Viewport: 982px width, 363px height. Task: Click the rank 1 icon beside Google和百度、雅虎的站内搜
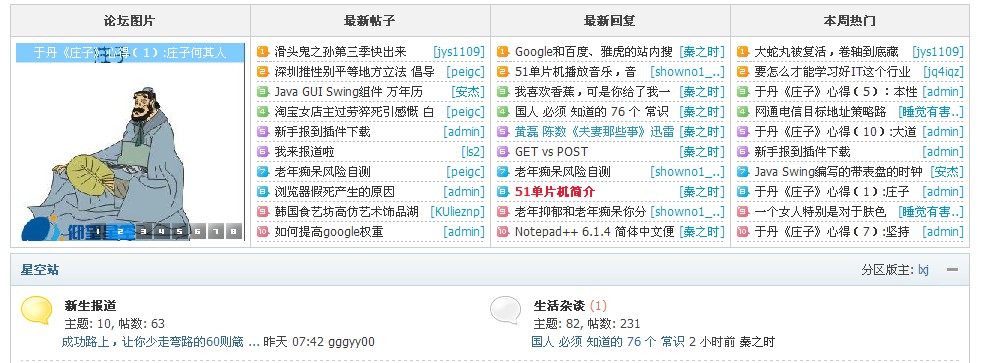point(503,52)
